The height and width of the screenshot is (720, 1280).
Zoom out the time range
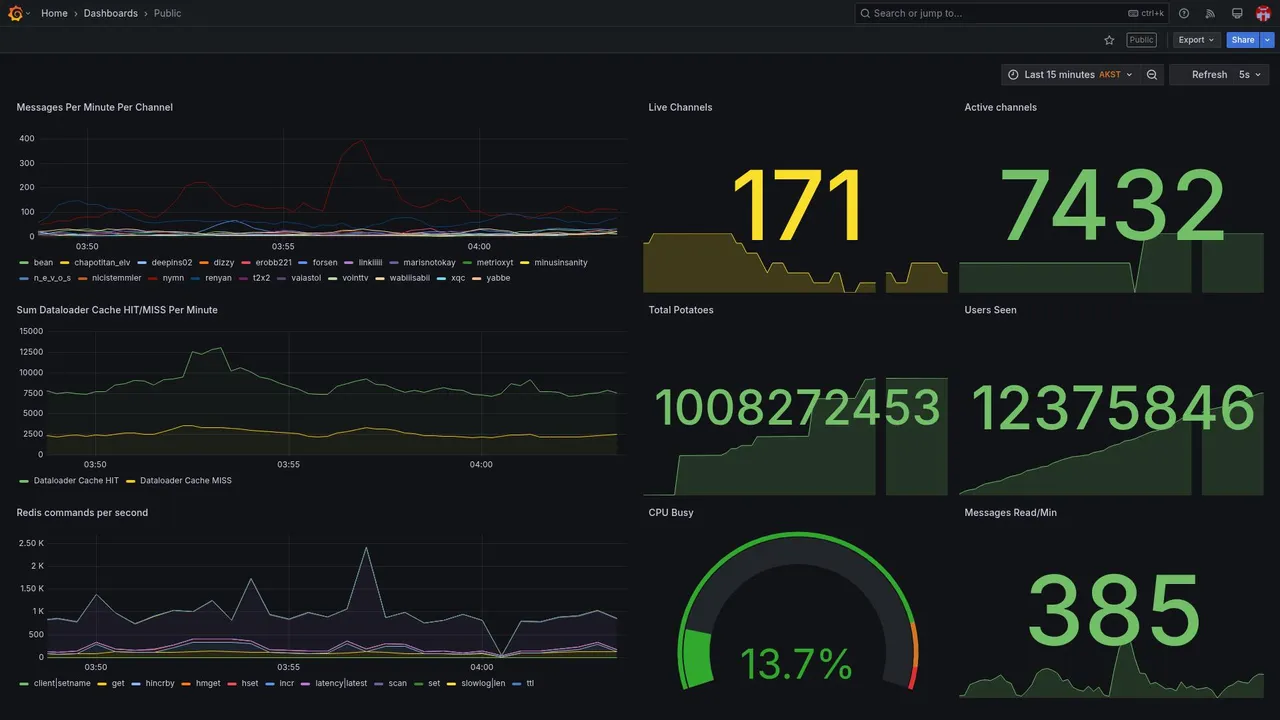click(x=1152, y=75)
